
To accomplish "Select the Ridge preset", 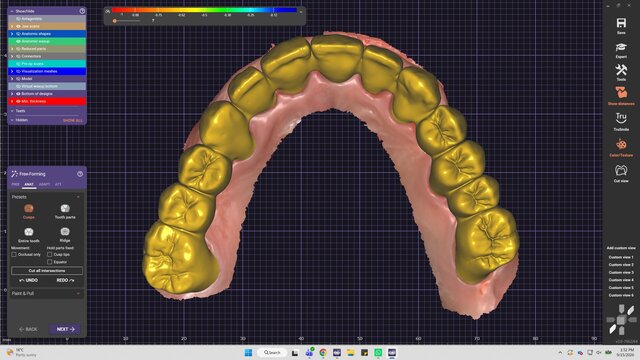I will pyautogui.click(x=65, y=235).
